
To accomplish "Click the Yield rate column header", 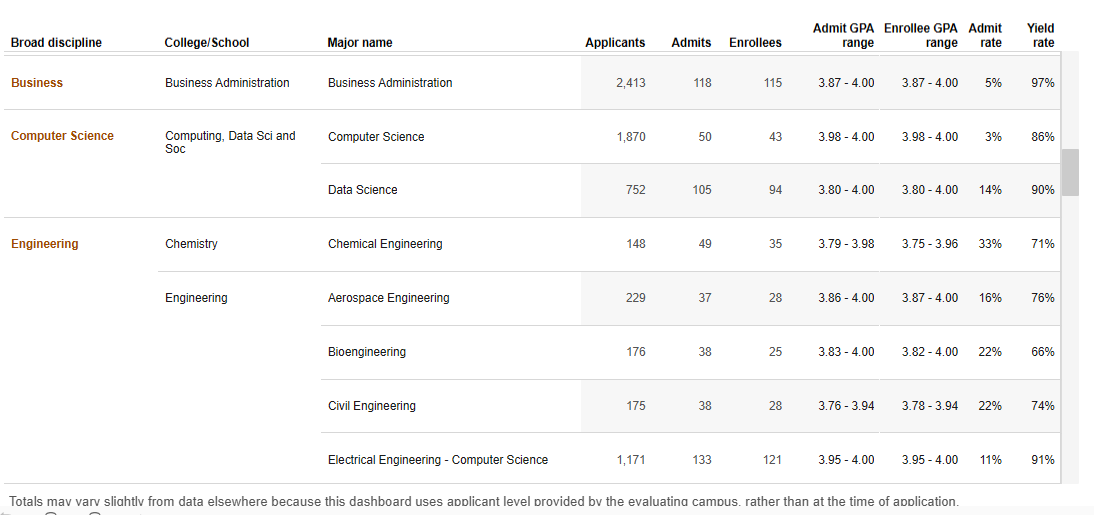I will pyautogui.click(x=1040, y=36).
